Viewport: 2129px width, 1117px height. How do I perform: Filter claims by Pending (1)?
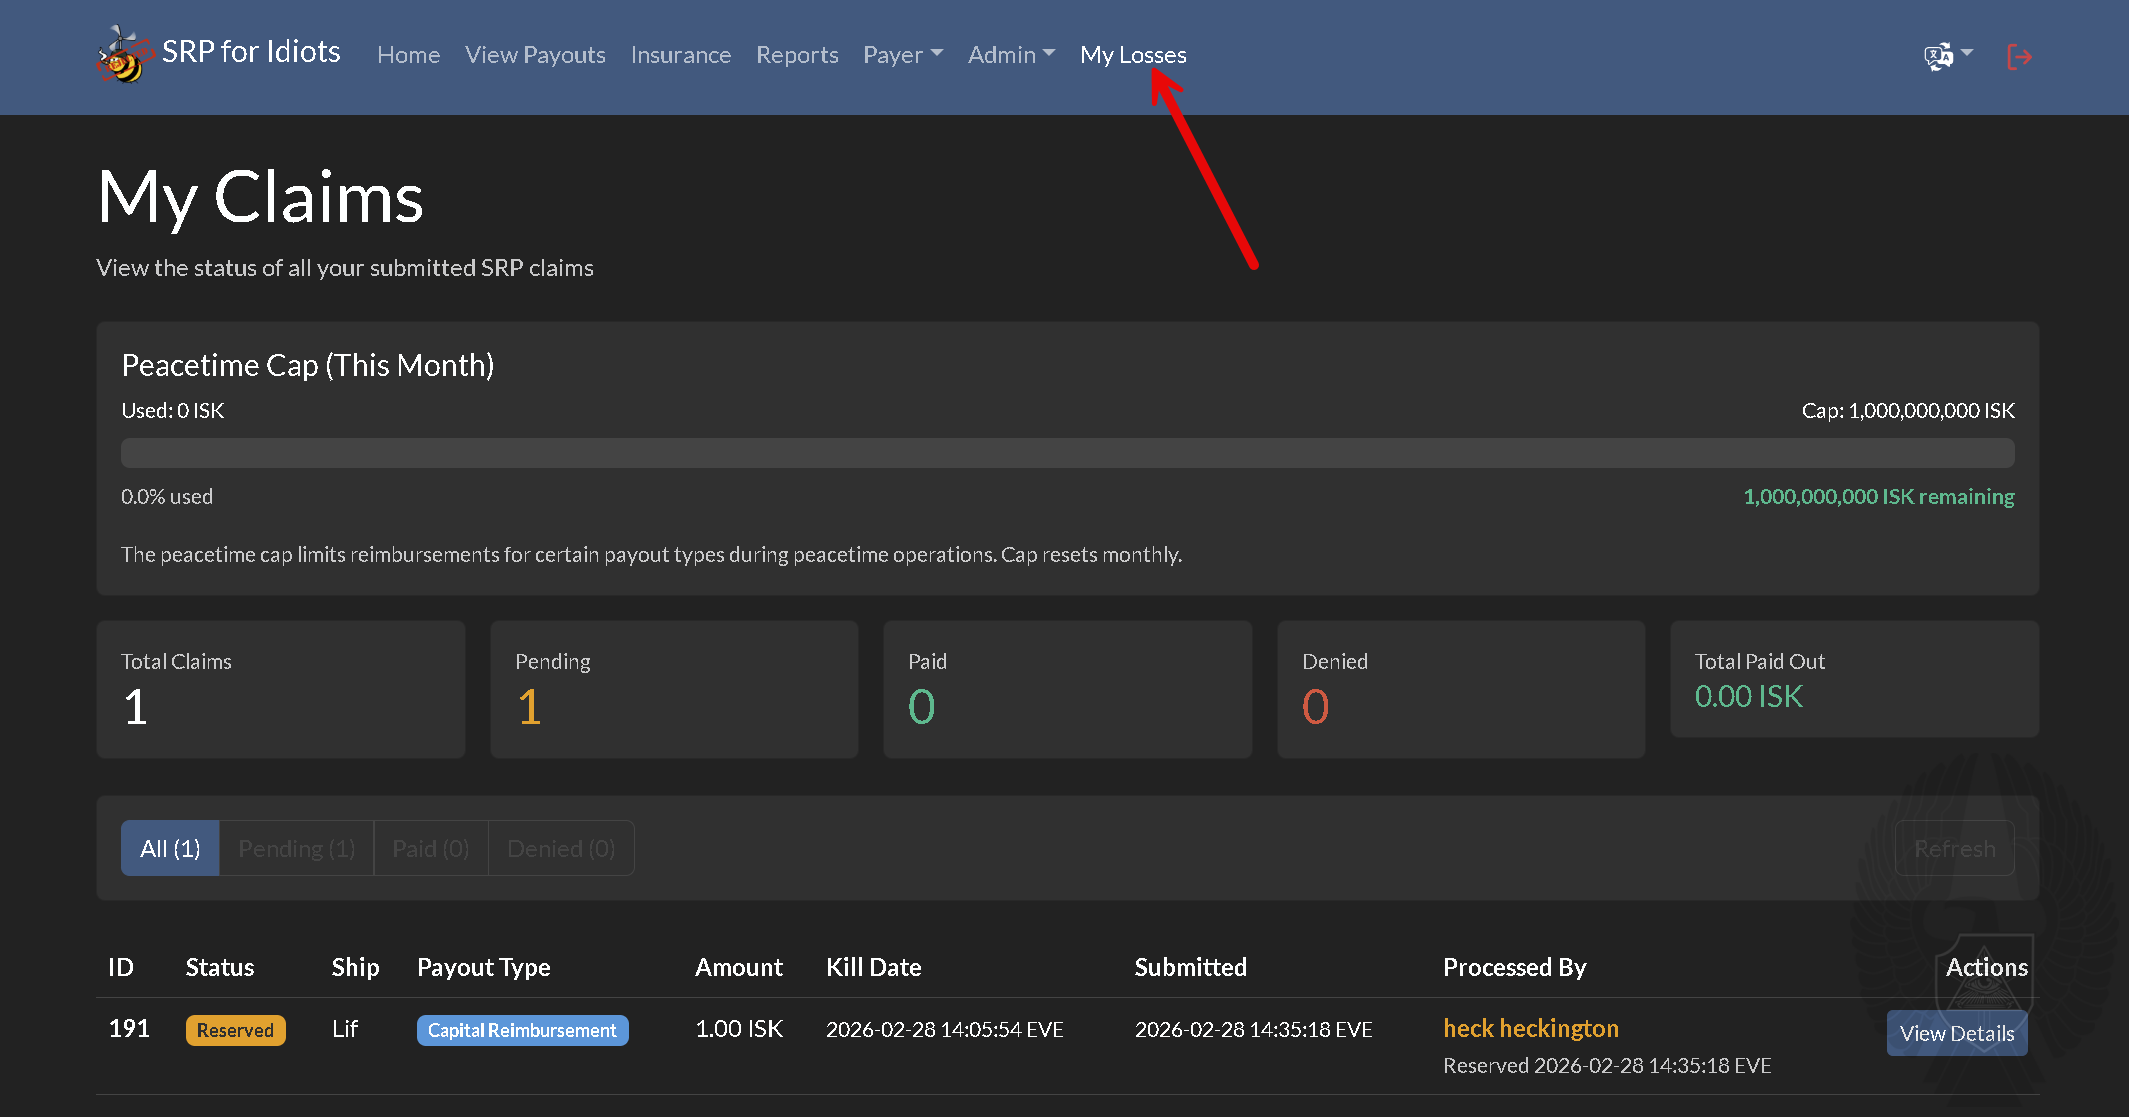coord(296,848)
